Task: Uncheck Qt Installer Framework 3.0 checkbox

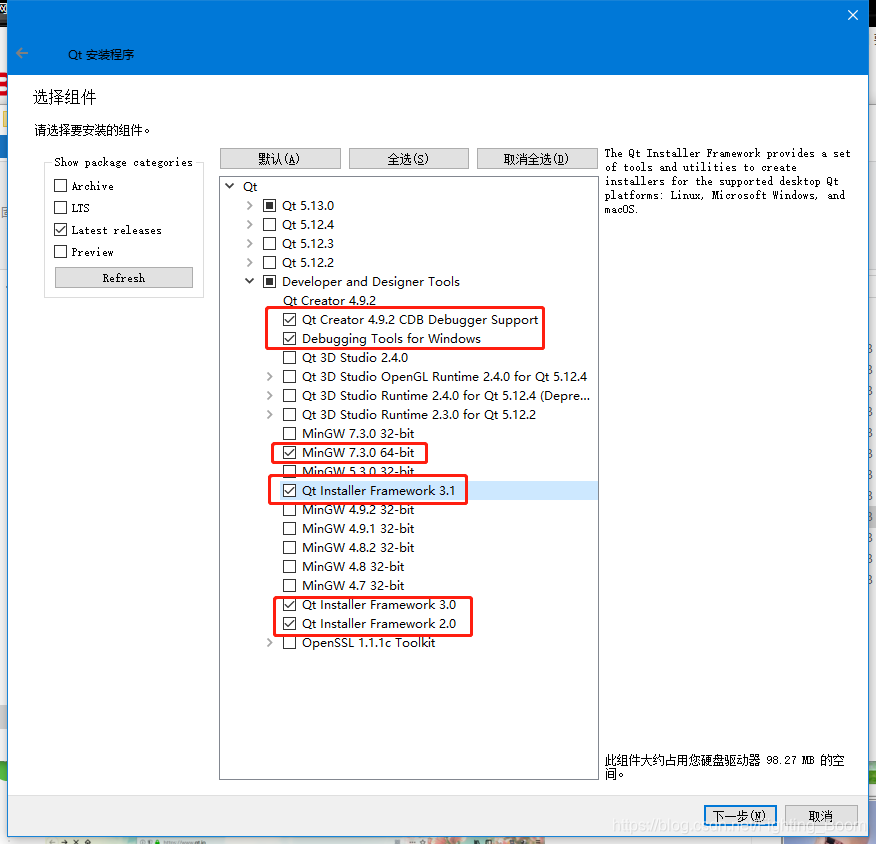Action: click(289, 604)
